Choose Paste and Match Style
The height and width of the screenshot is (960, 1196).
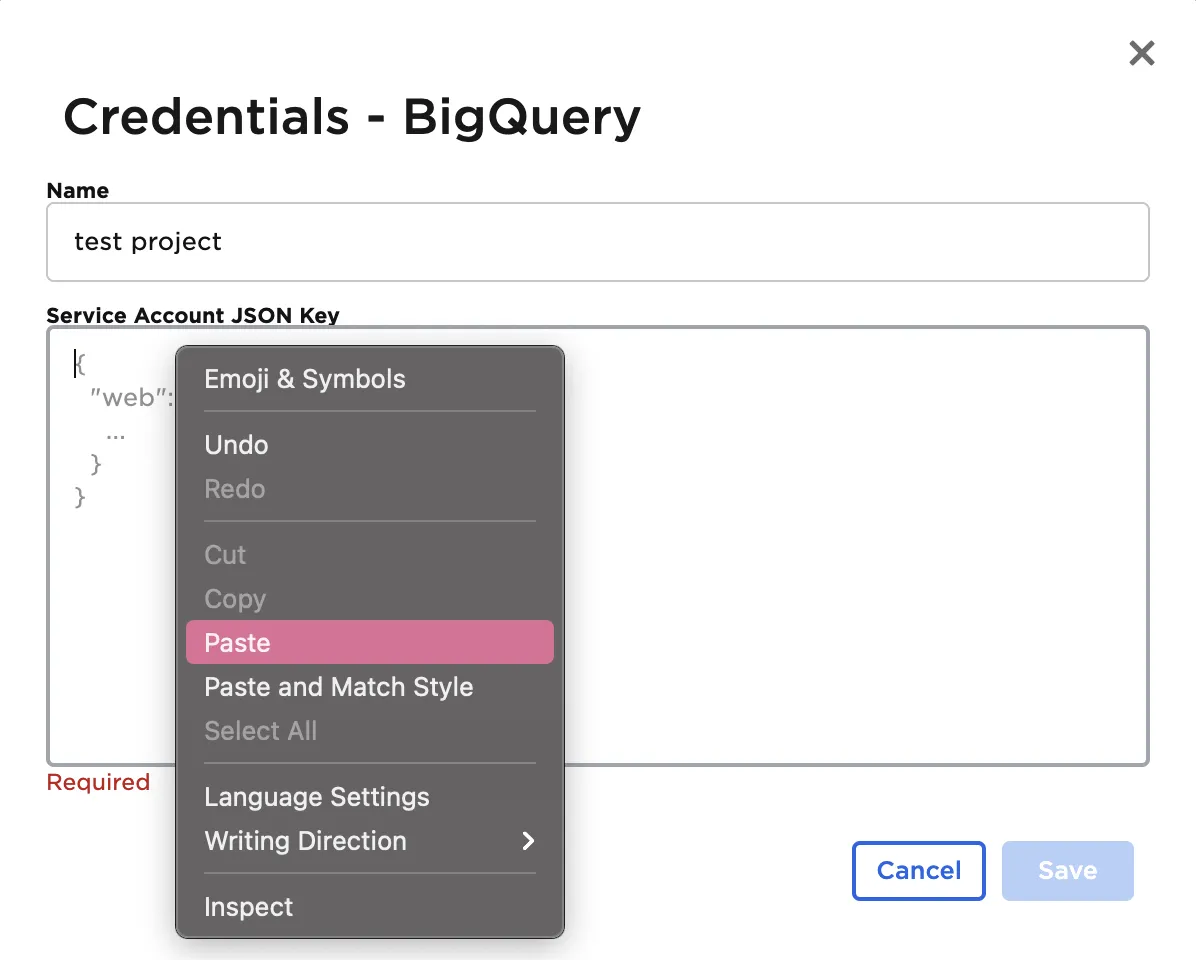[338, 687]
